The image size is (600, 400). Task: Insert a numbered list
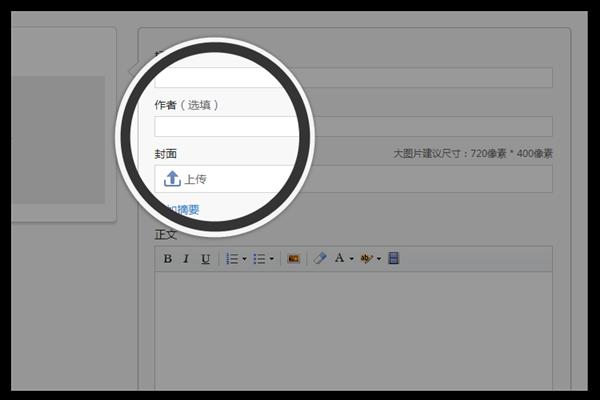(231, 259)
